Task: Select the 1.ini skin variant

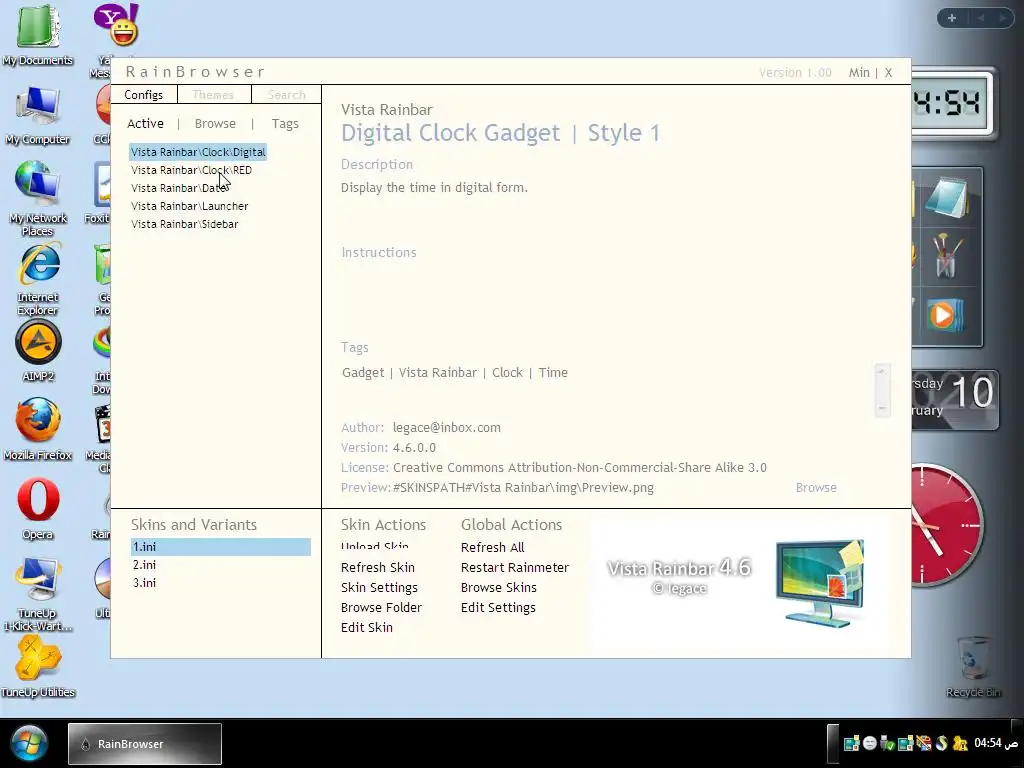Action: pyautogui.click(x=221, y=547)
